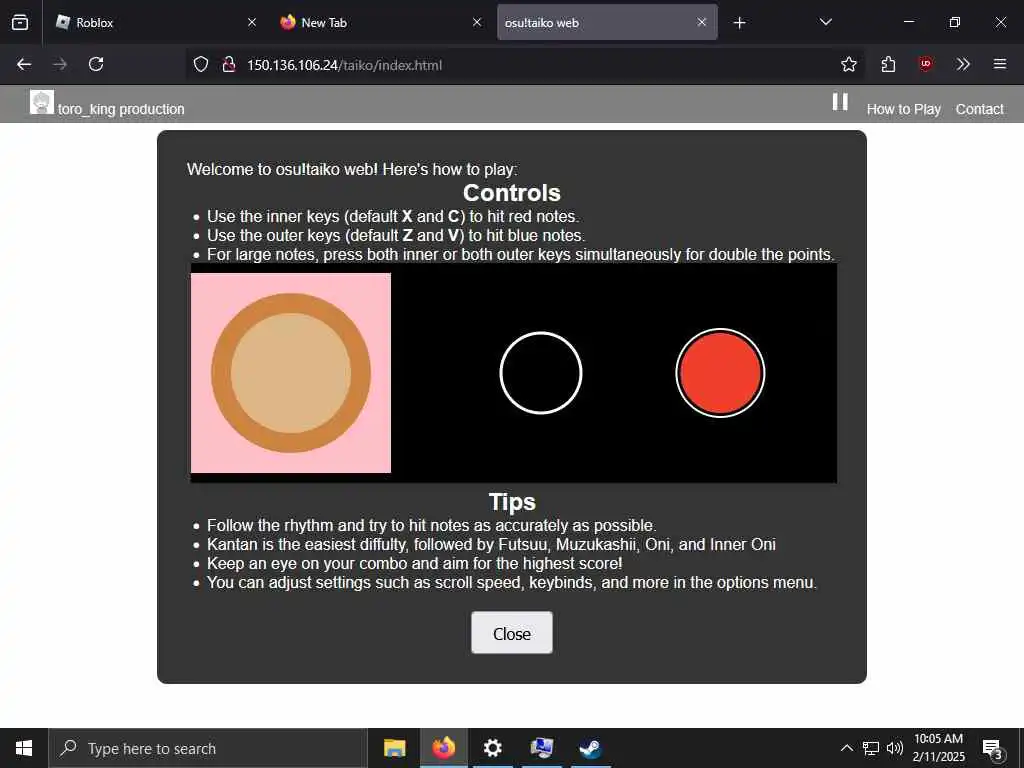Close the New Tab tab
The image size is (1024, 768).
477,22
